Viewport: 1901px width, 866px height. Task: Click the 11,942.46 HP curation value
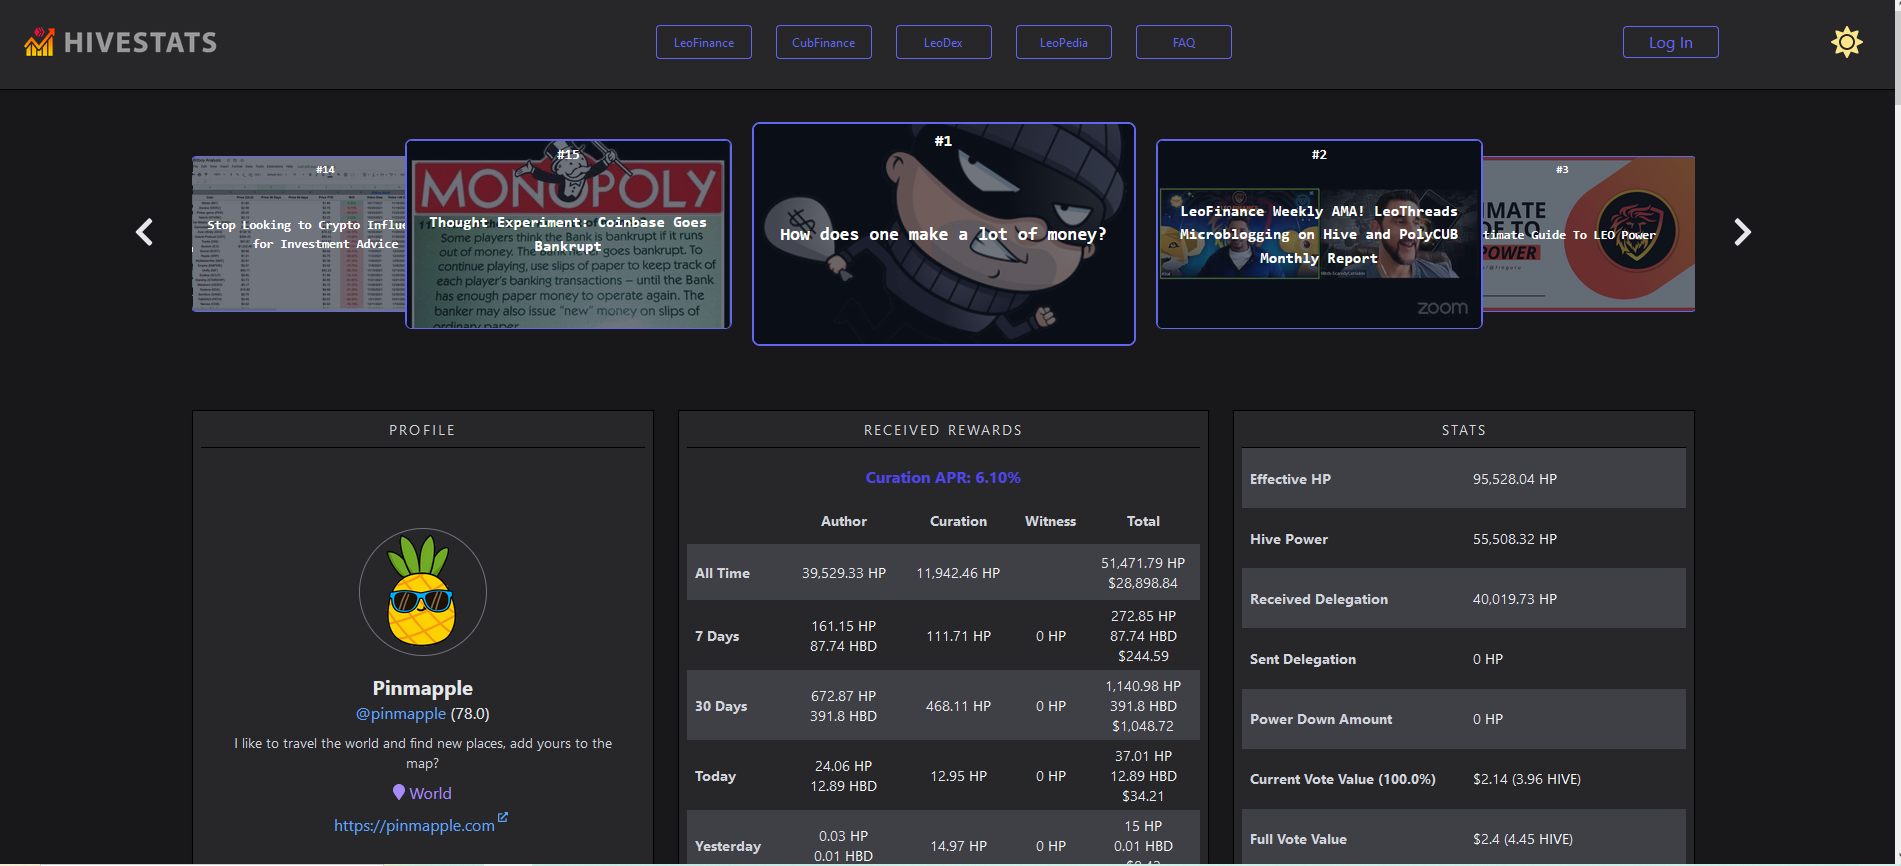958,573
